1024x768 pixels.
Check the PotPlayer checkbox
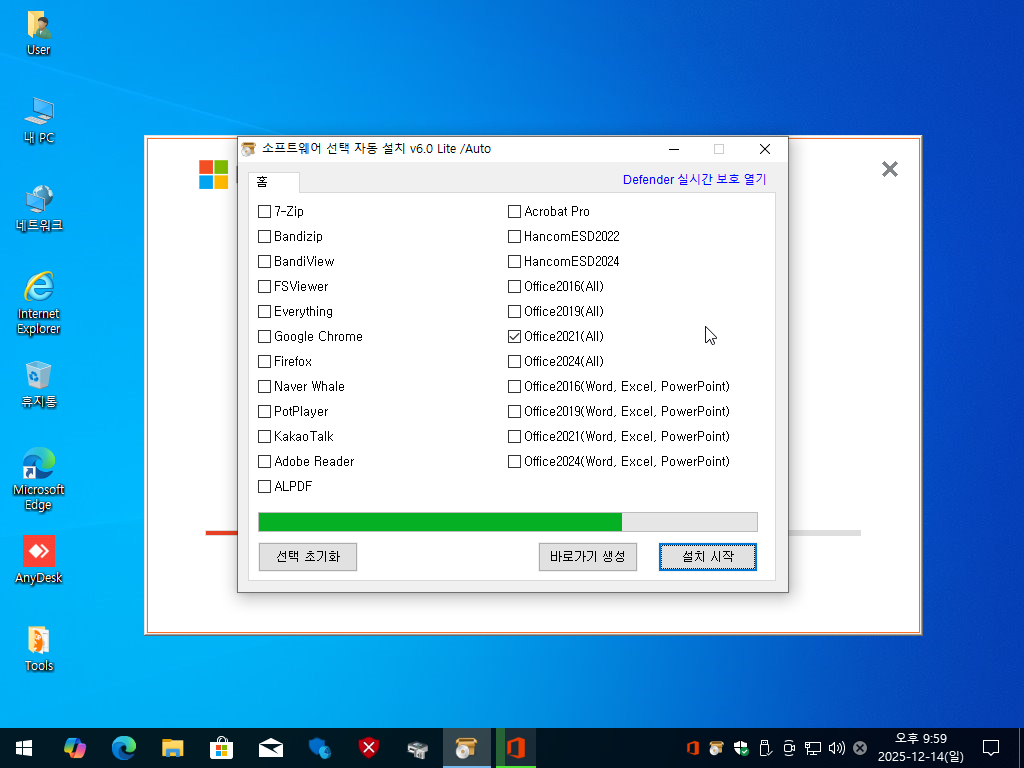pyautogui.click(x=264, y=411)
